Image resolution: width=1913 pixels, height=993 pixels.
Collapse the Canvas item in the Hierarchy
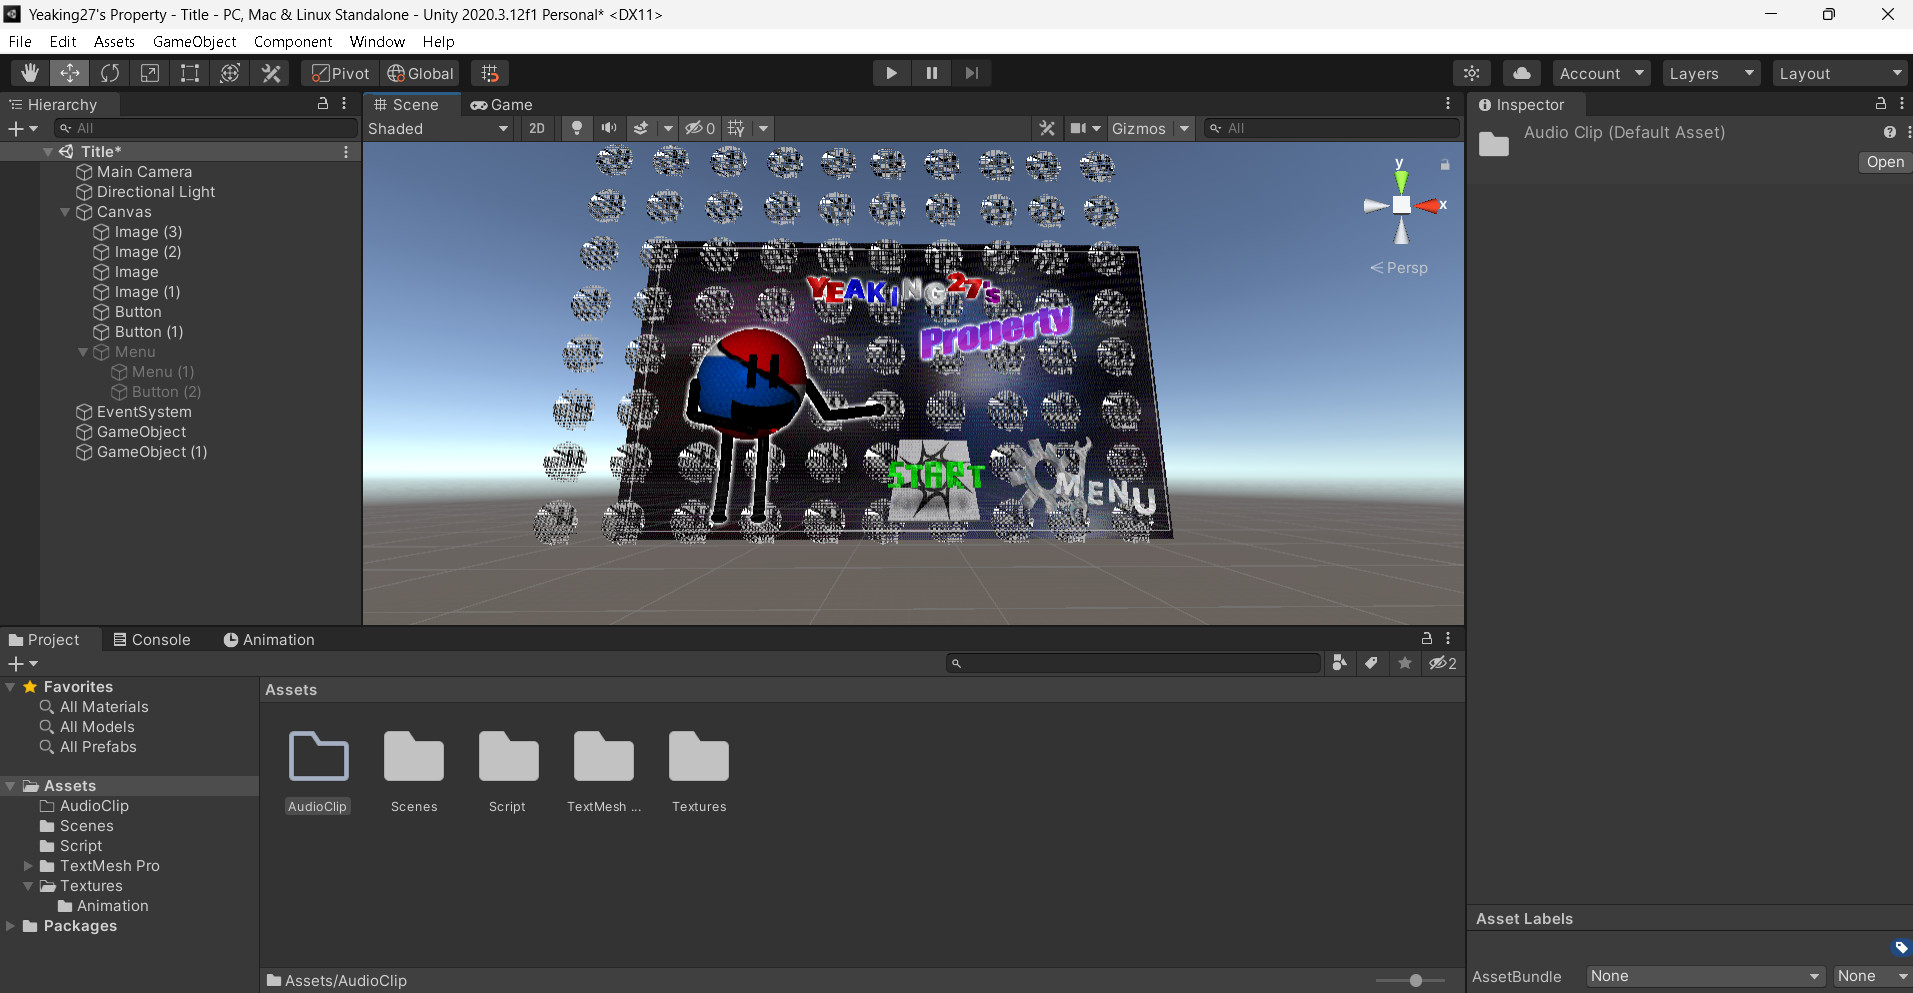64,212
